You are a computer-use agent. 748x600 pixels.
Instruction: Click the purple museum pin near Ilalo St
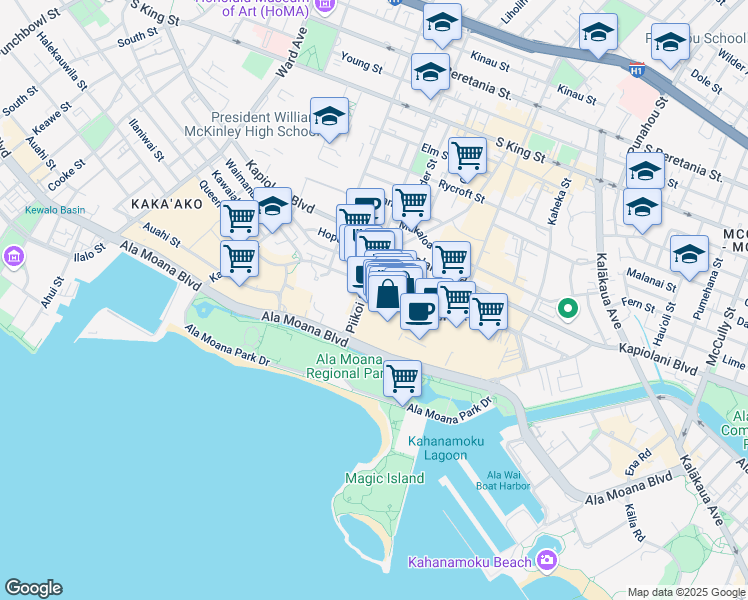click(x=13, y=256)
